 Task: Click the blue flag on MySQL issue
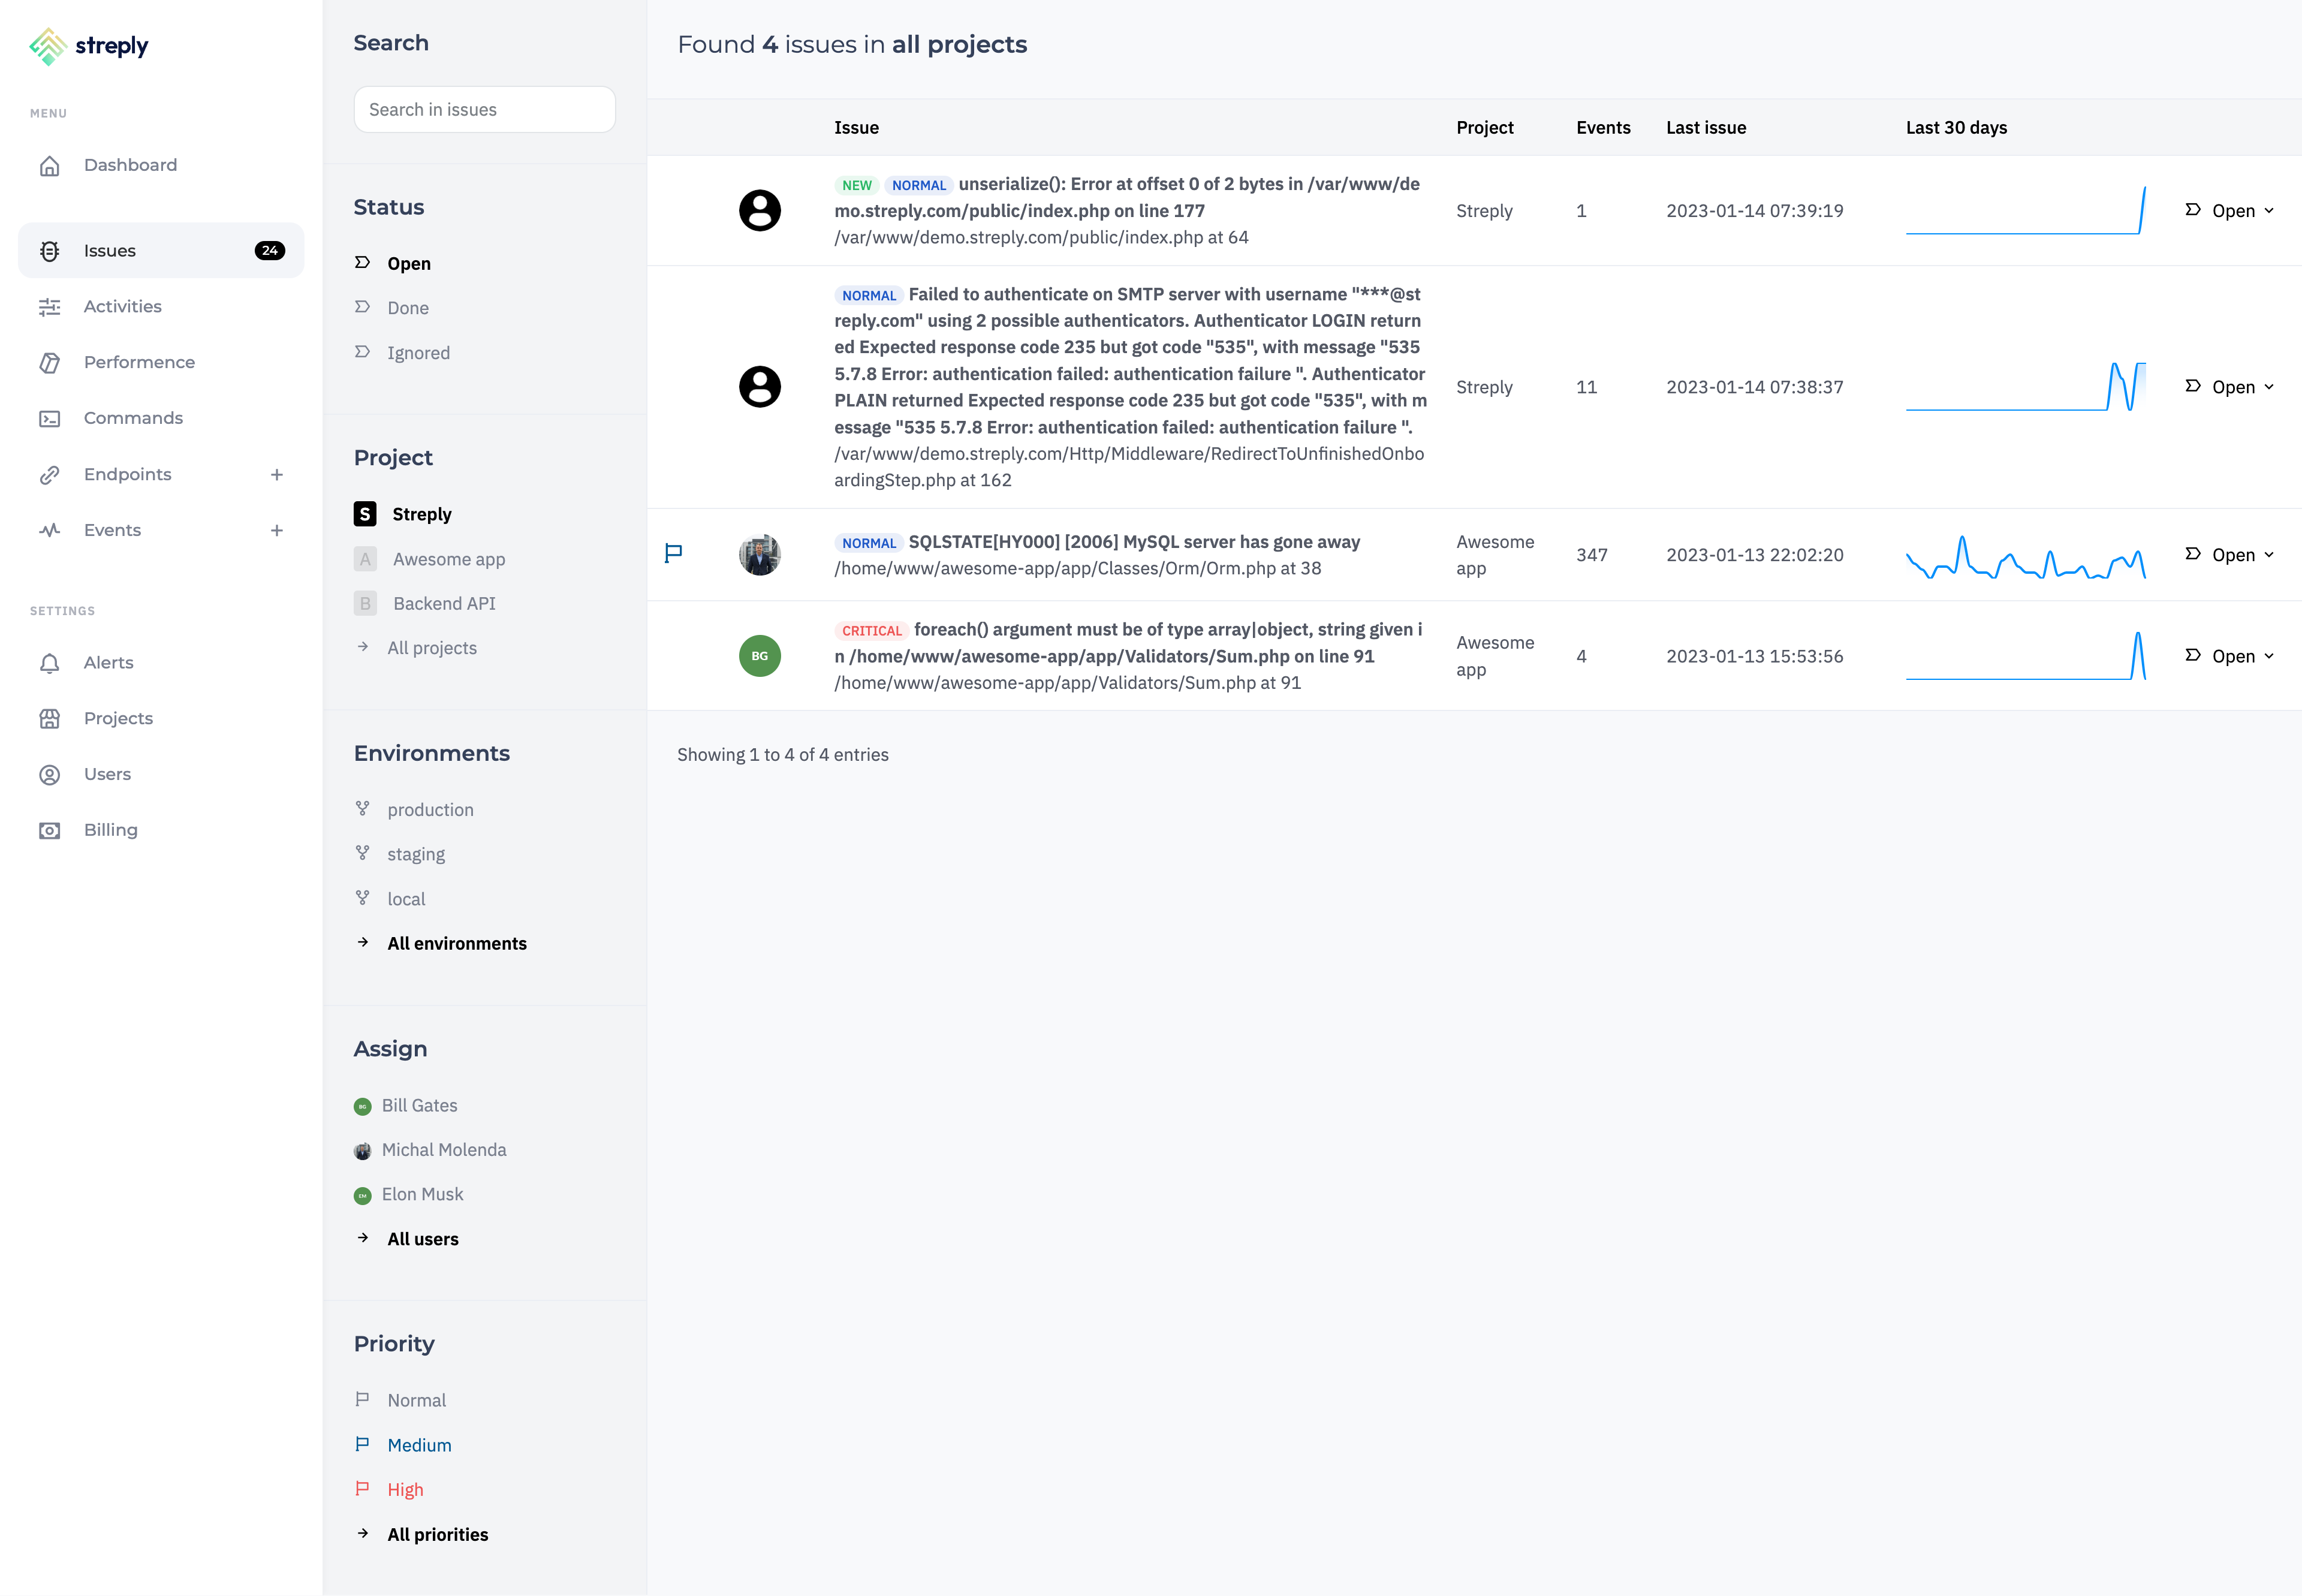click(674, 553)
